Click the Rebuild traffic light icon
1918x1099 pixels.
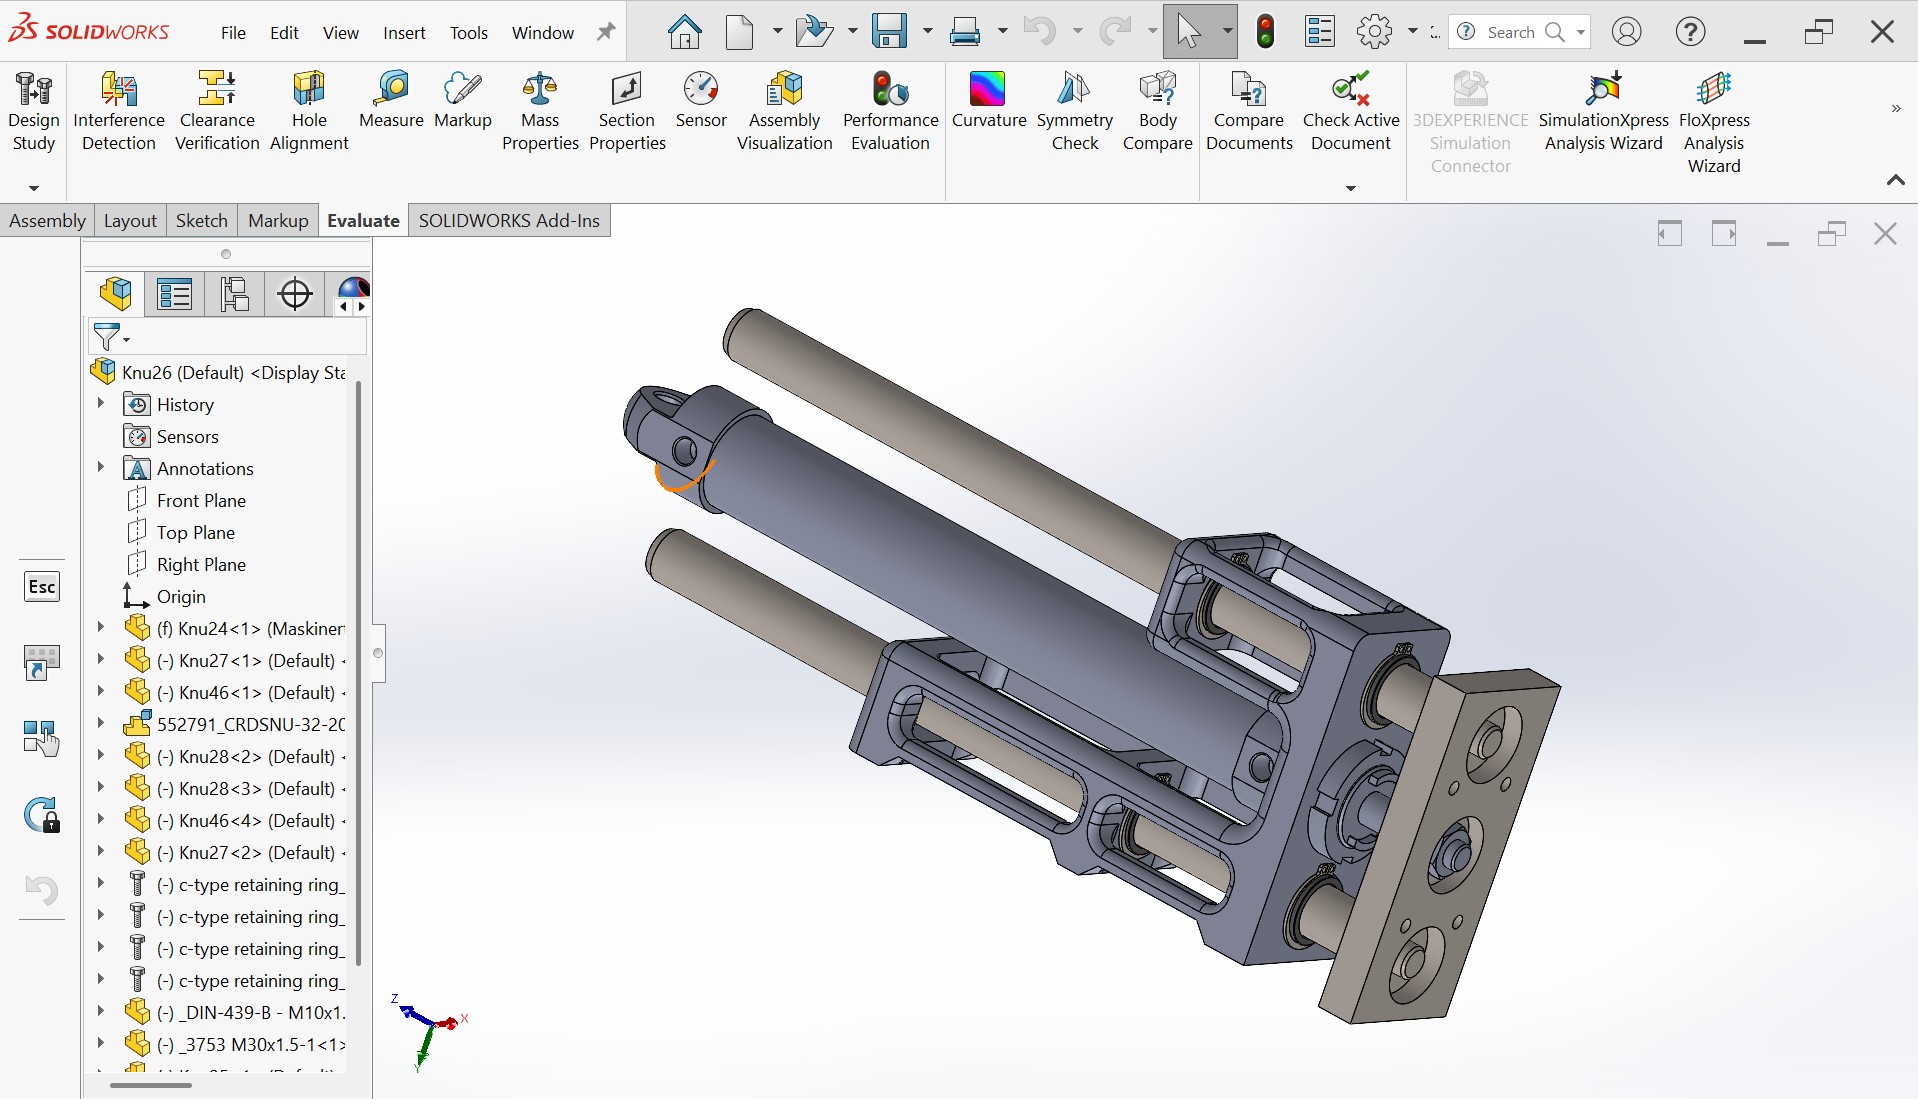1266,32
